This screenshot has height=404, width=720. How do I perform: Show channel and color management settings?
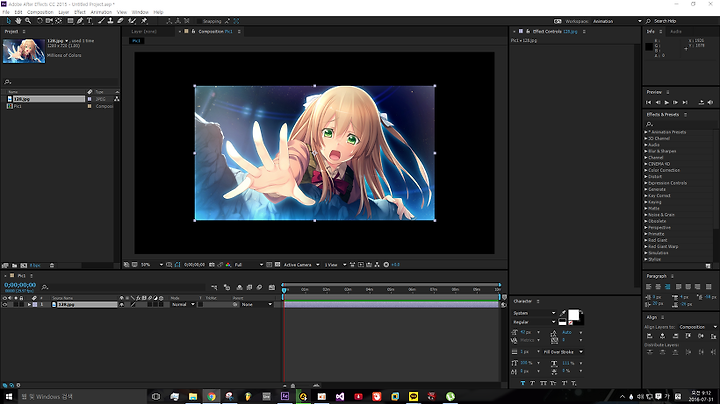coord(228,265)
